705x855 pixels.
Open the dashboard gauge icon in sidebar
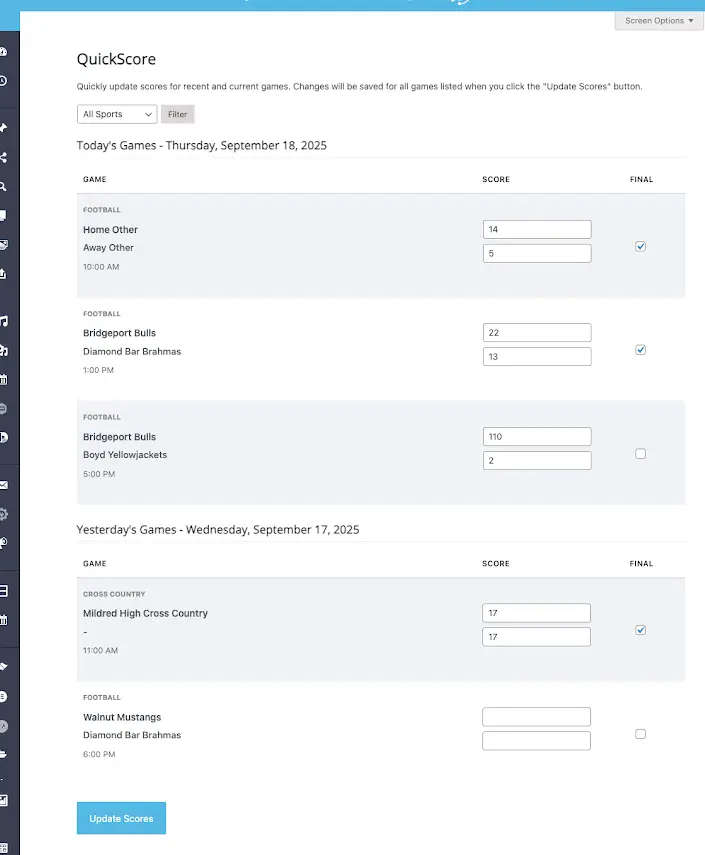[3, 52]
